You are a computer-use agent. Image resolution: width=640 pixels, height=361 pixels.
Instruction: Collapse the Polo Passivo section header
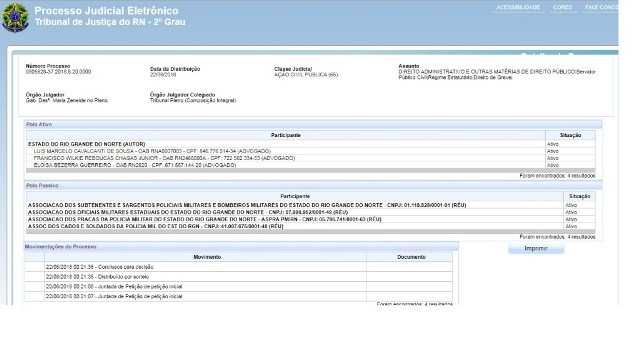[x=313, y=185]
